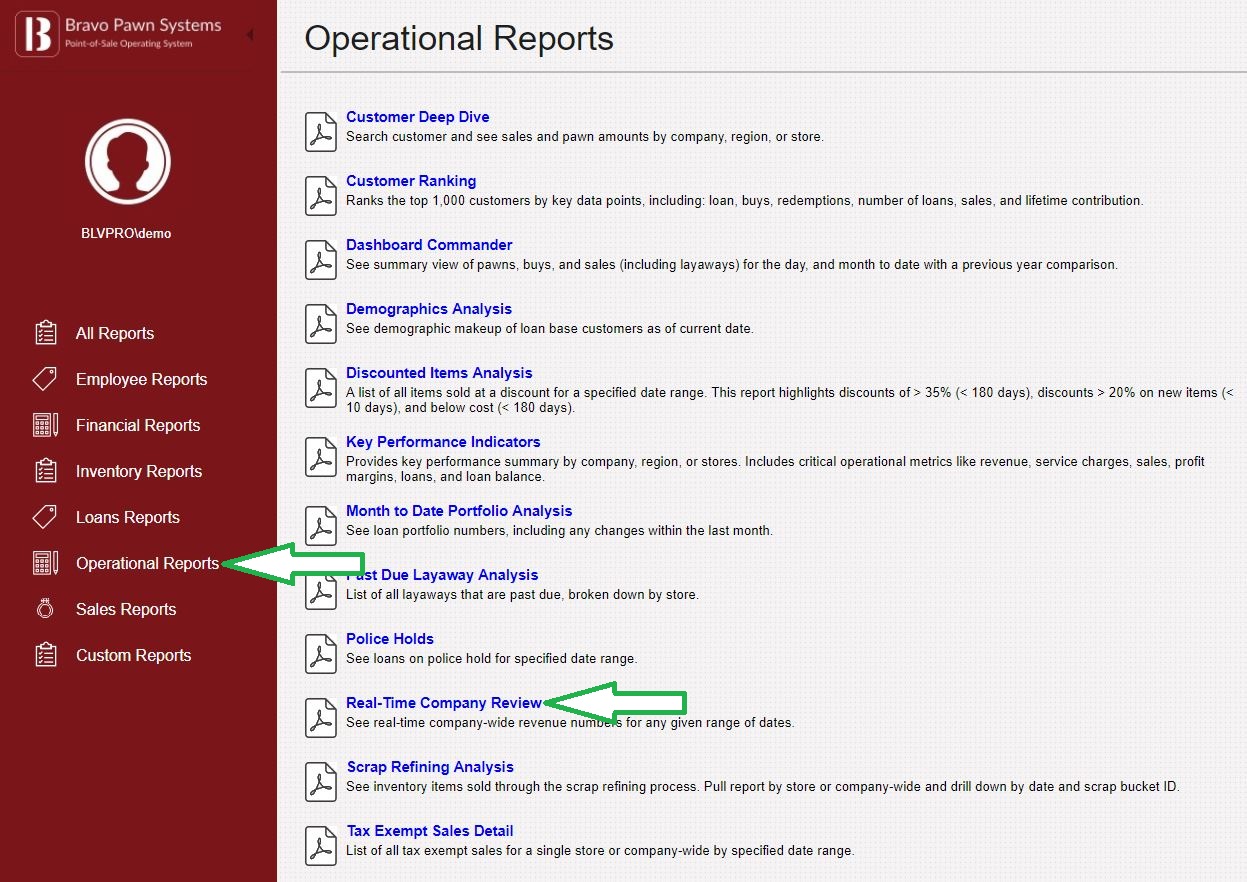Click the BLVPRO\demo username text
The image size is (1247, 882).
point(126,233)
